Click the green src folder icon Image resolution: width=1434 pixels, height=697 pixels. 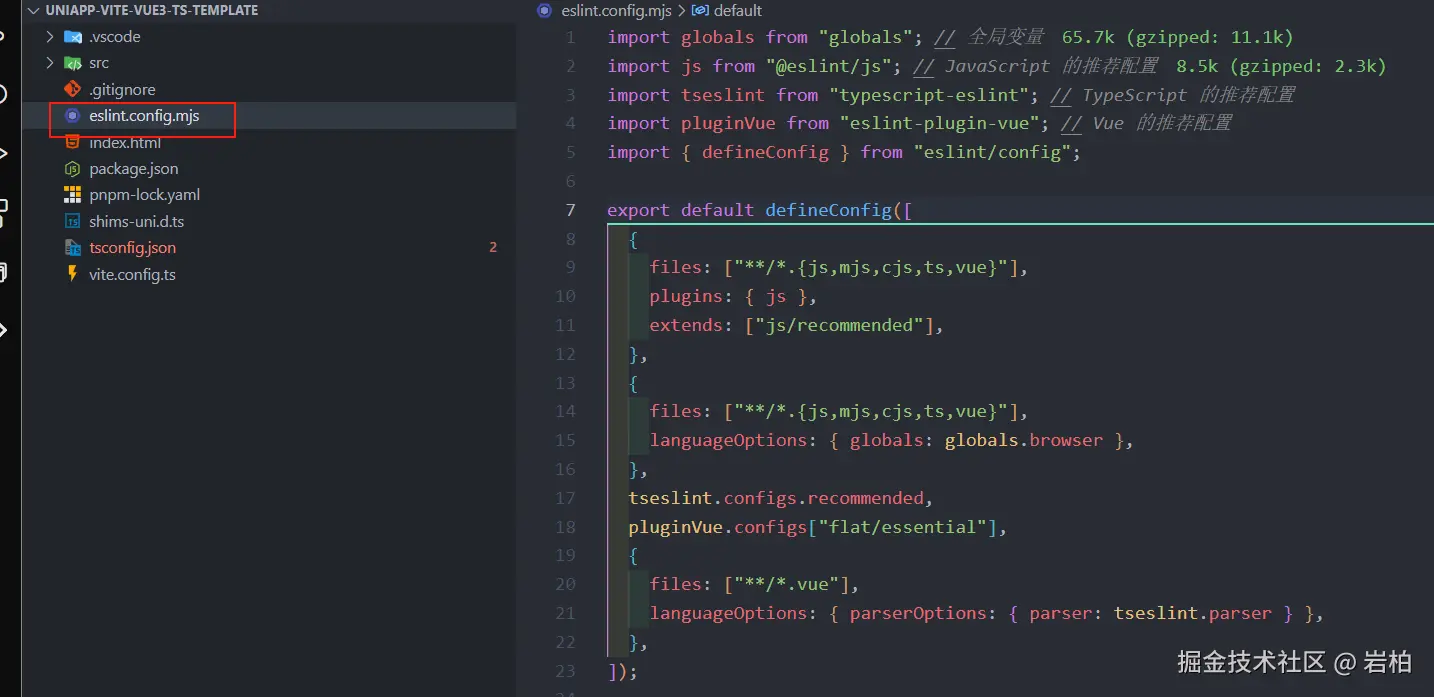pyautogui.click(x=72, y=63)
